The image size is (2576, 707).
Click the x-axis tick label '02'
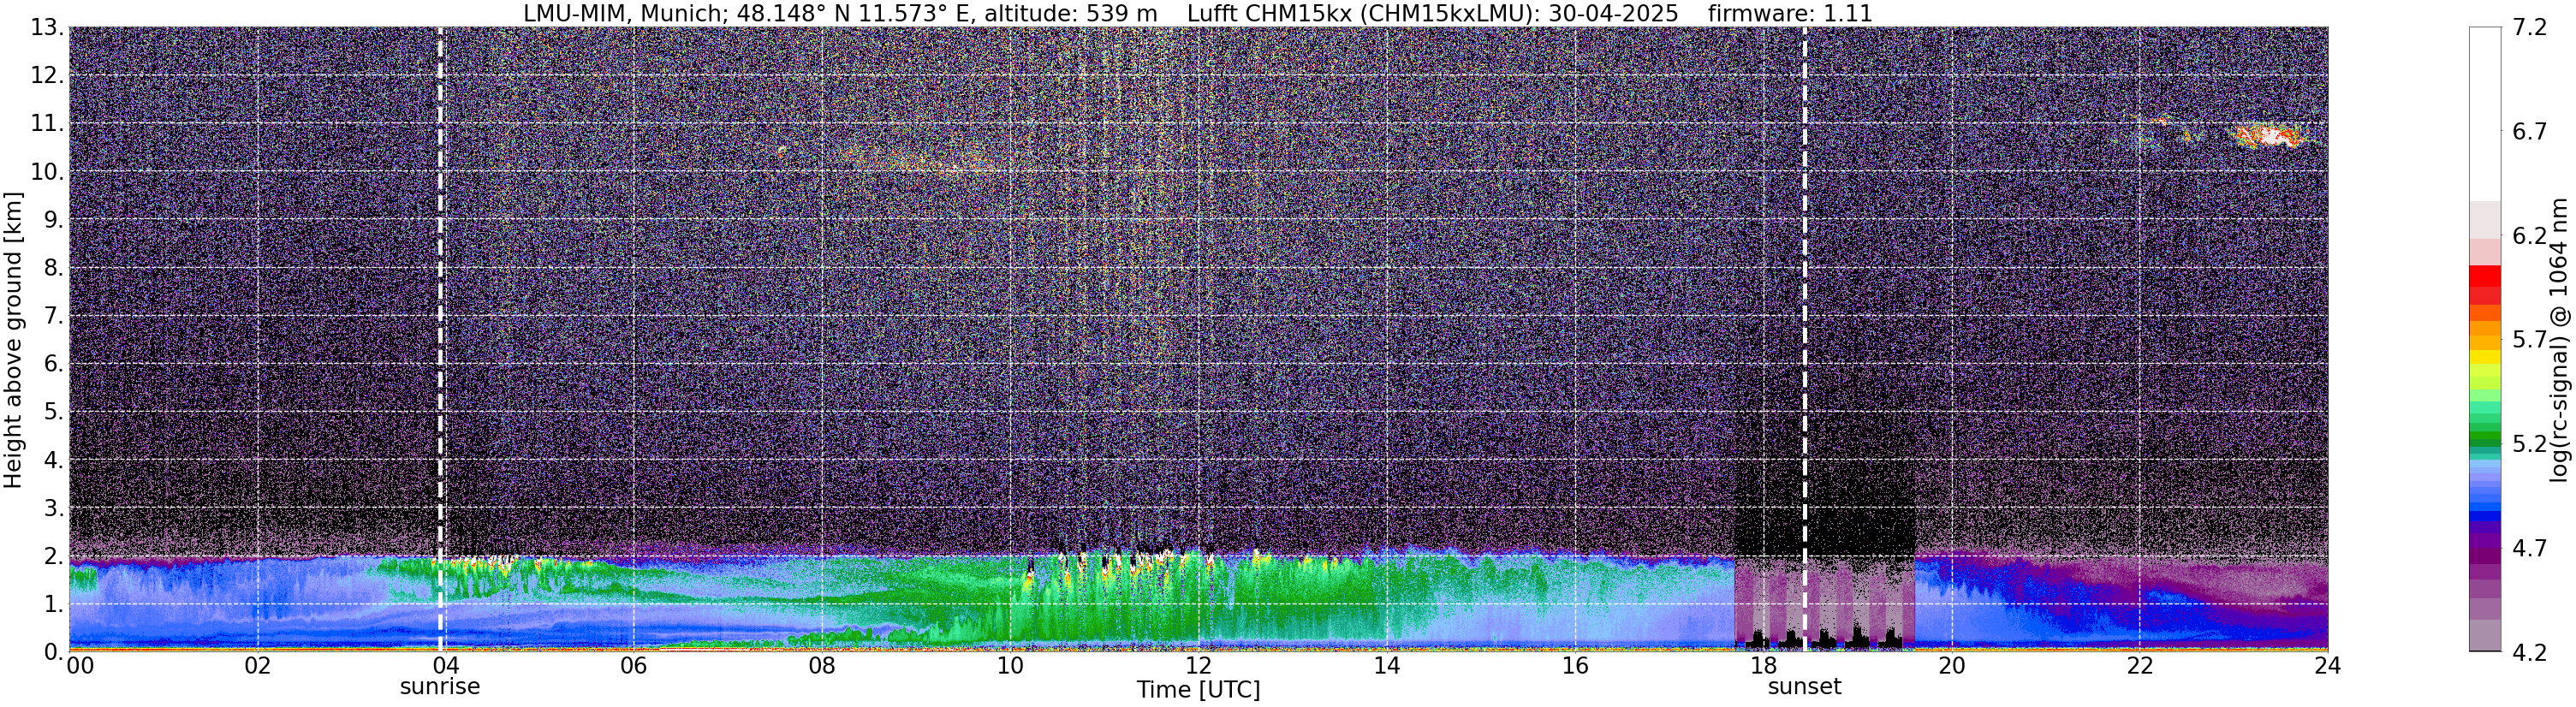[x=258, y=666]
